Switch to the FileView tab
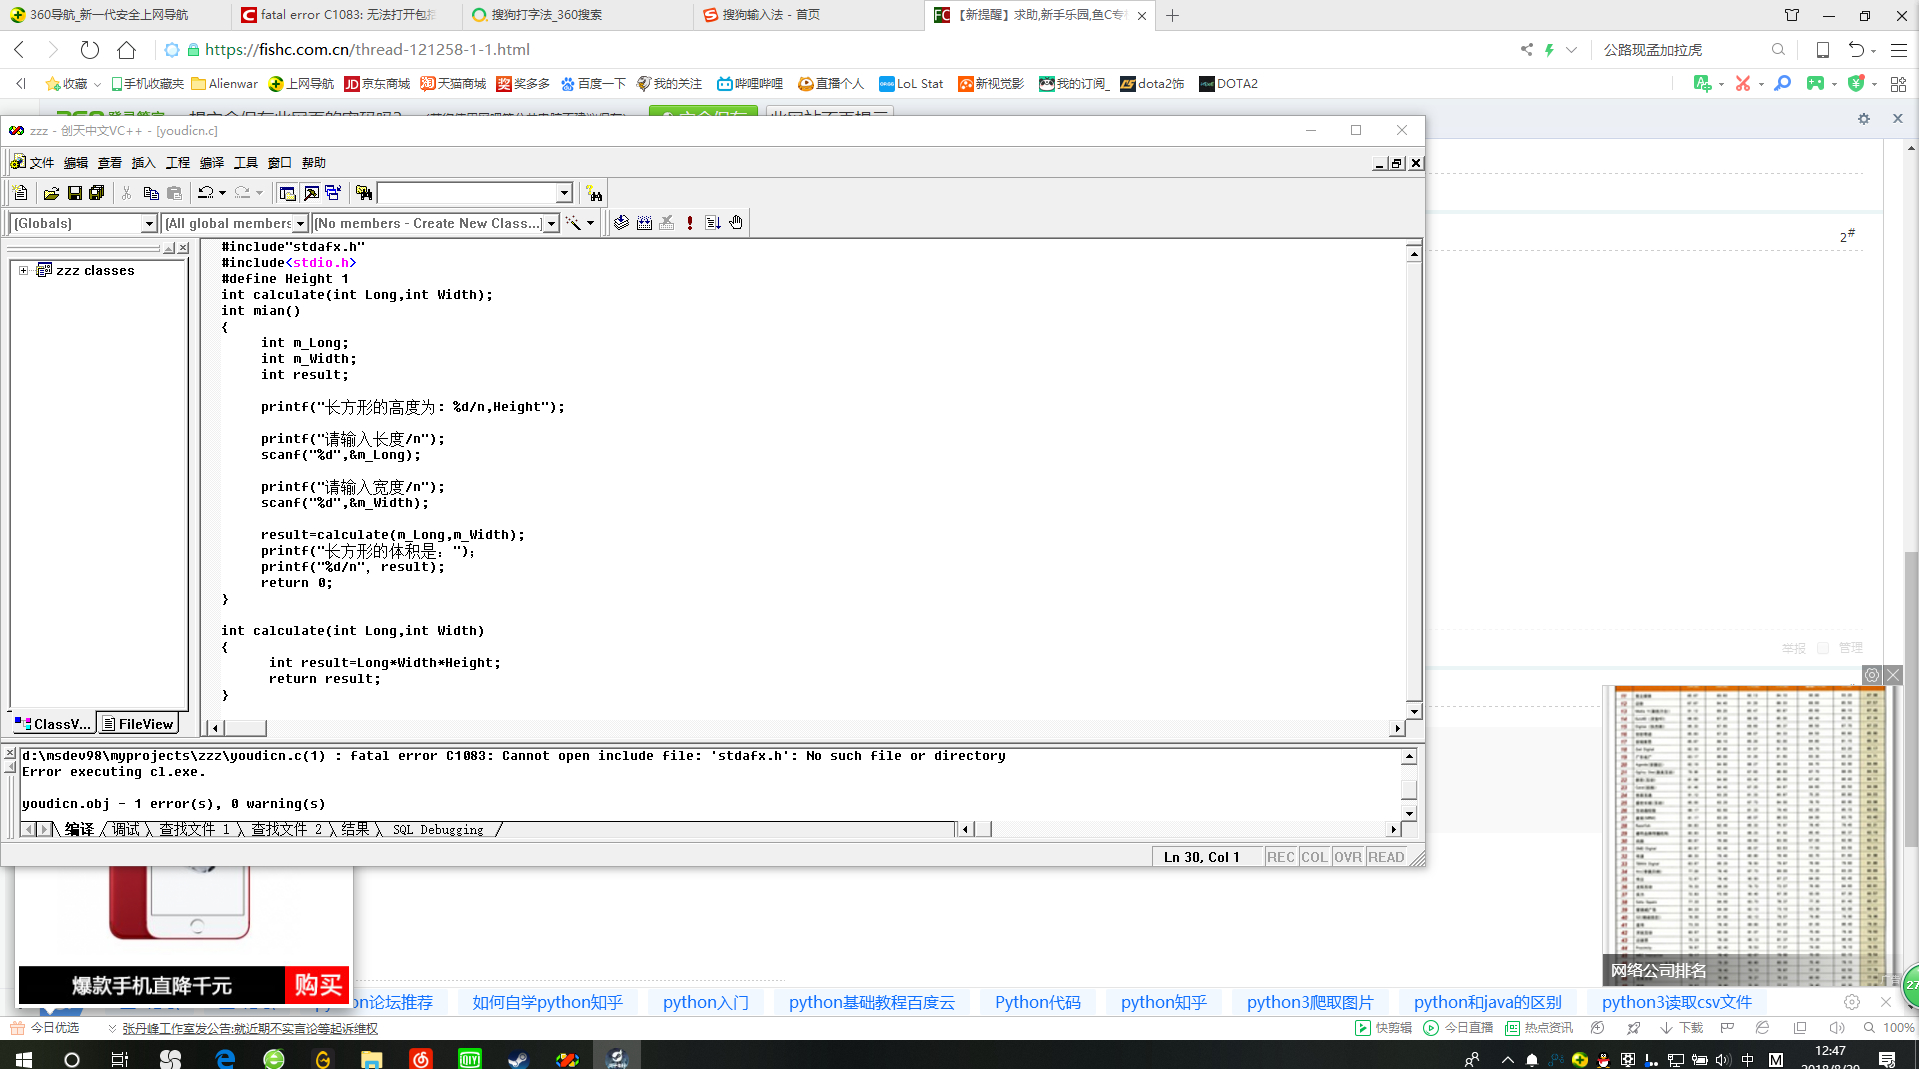Screen dimensions: 1919x1069 point(138,724)
